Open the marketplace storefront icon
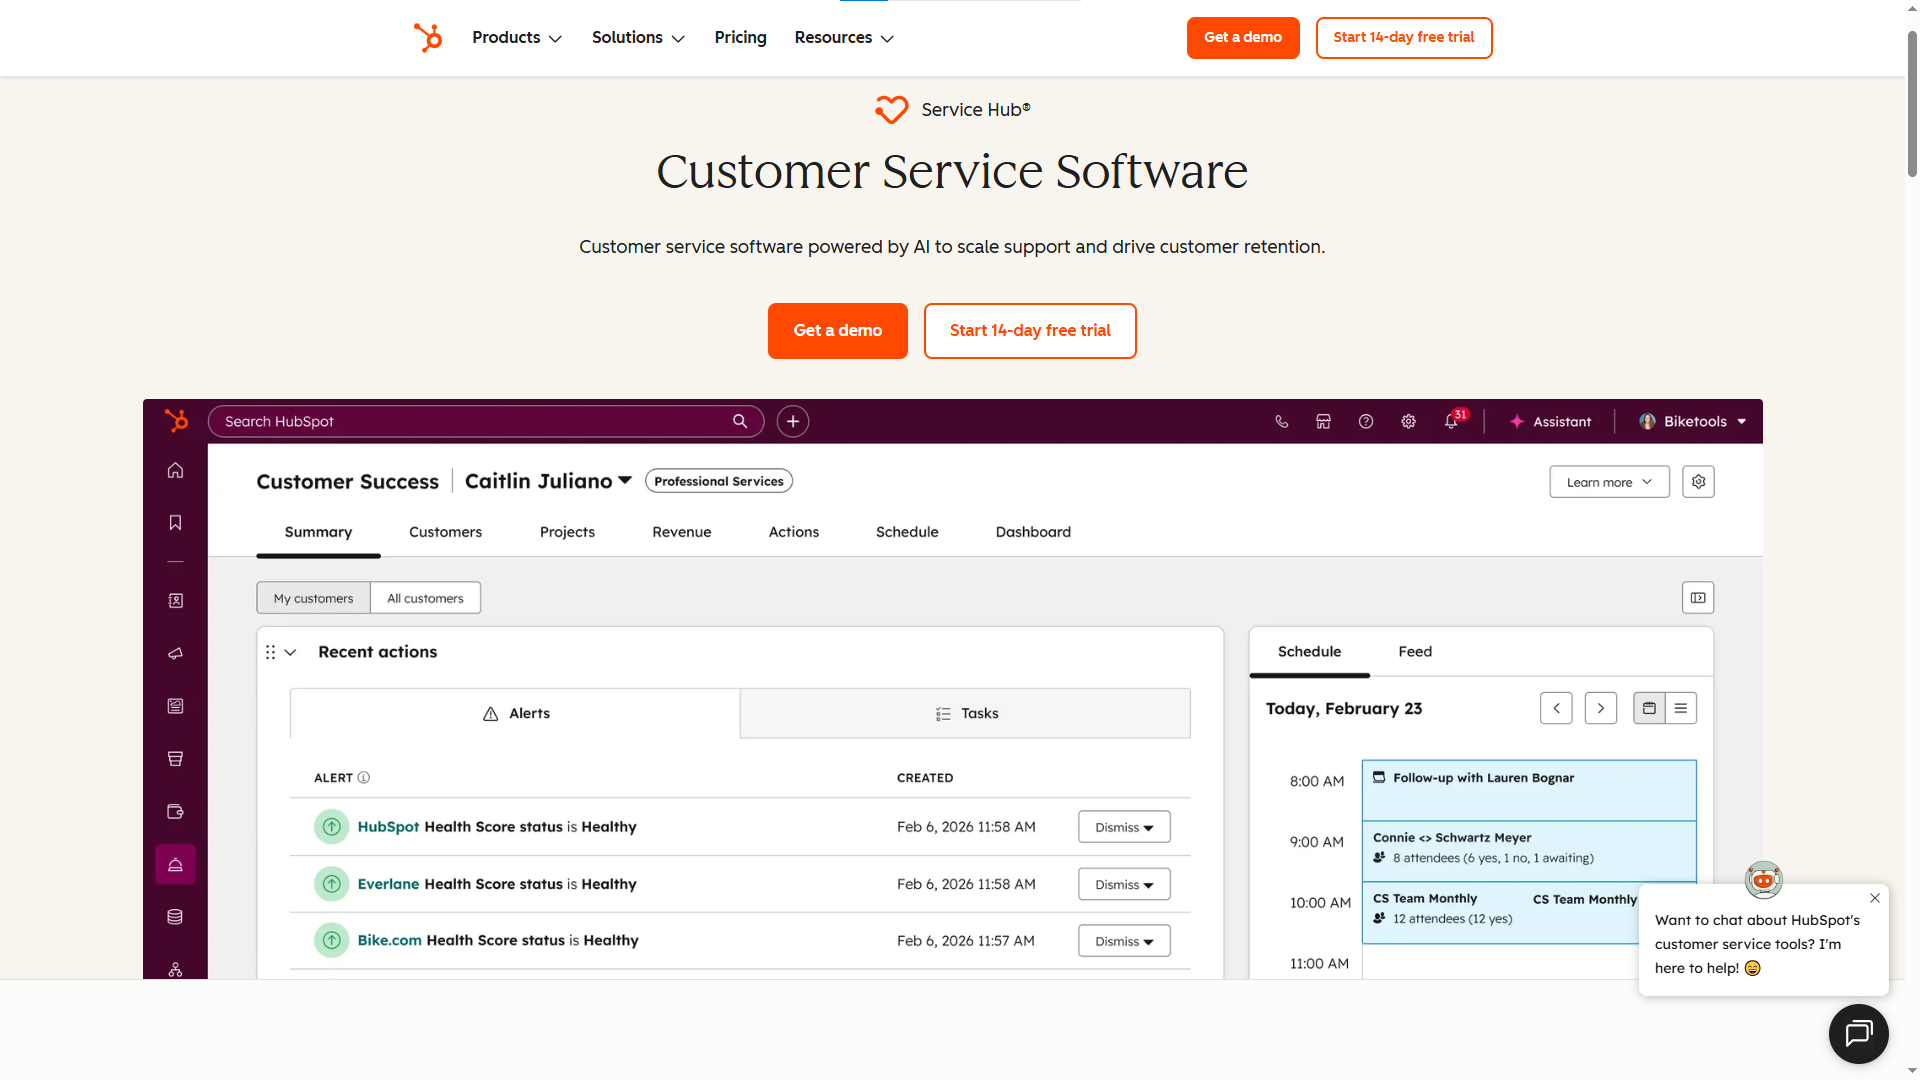 click(x=1323, y=422)
